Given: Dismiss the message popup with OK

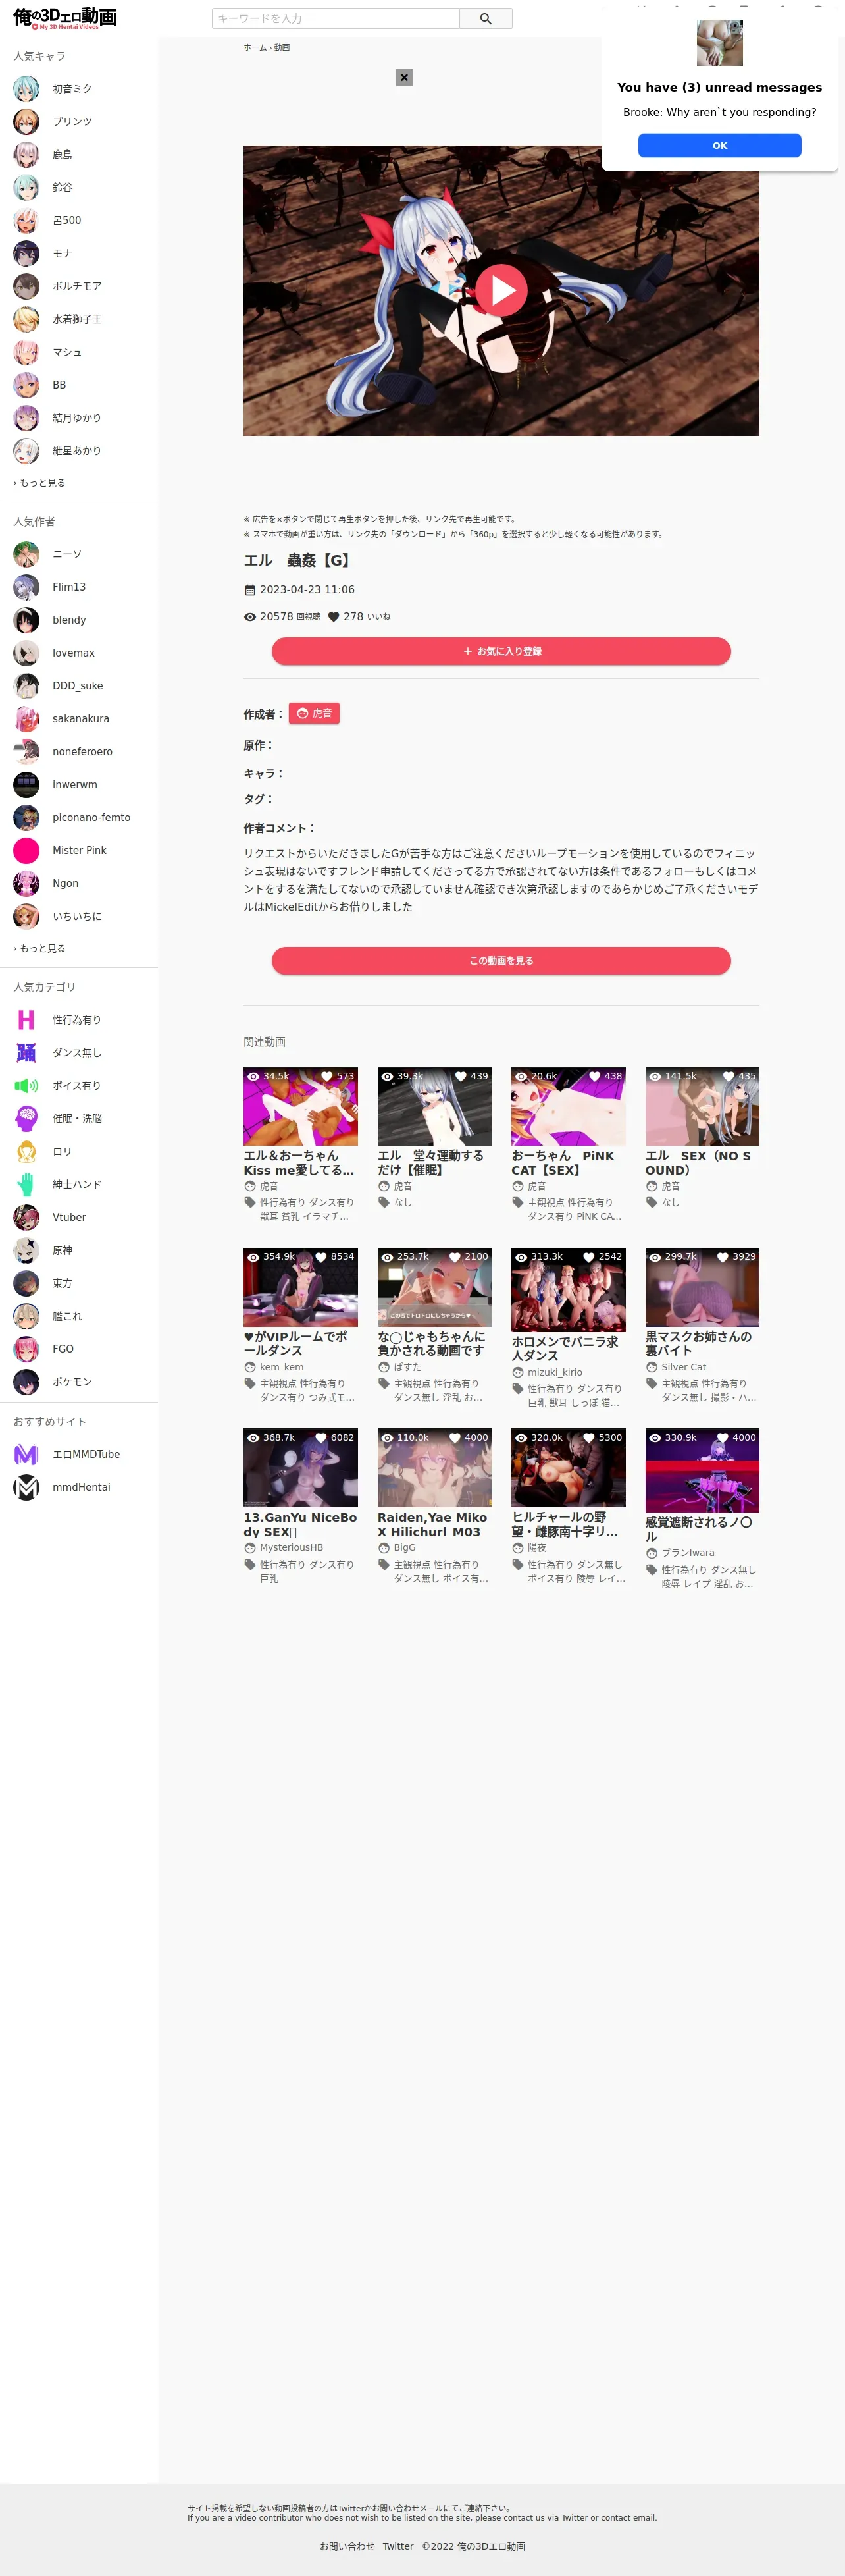Looking at the screenshot, I should click(719, 146).
